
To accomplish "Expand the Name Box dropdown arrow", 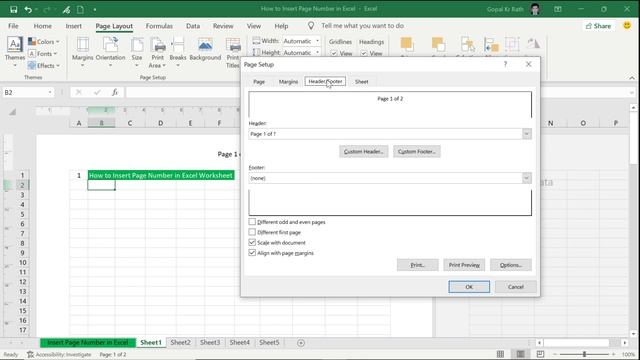I will click(x=50, y=93).
